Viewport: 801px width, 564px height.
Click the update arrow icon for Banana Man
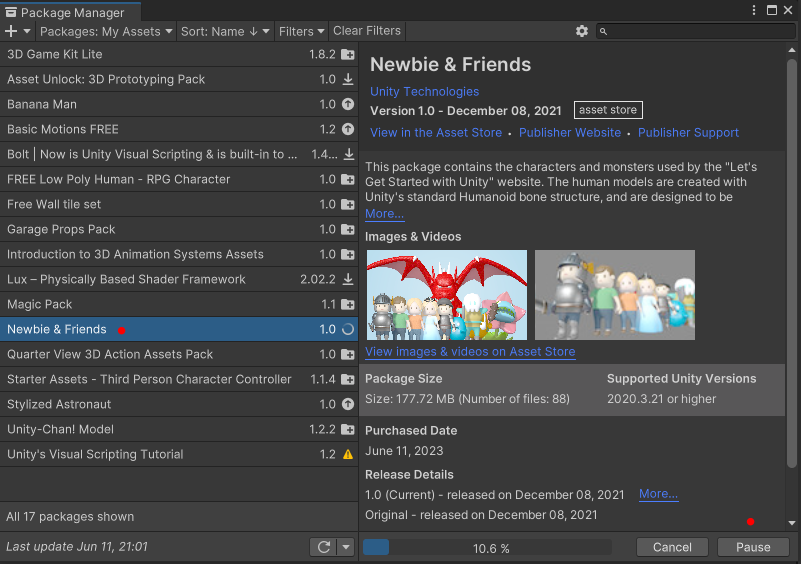(x=348, y=104)
